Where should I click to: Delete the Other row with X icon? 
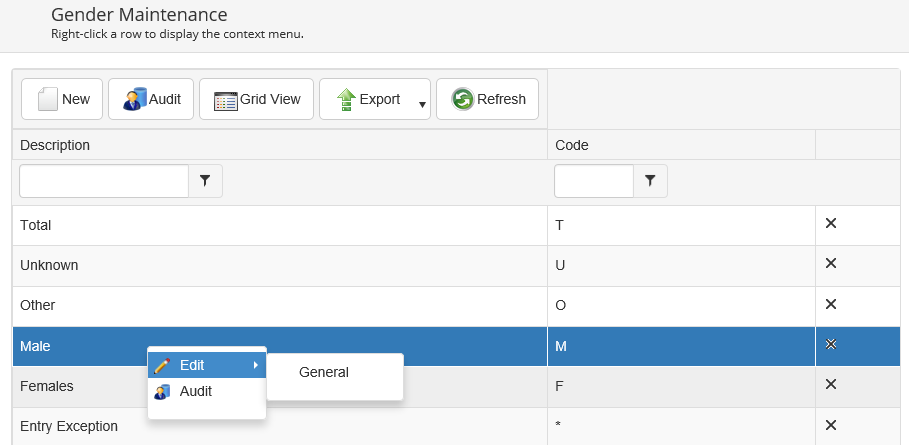coord(830,304)
